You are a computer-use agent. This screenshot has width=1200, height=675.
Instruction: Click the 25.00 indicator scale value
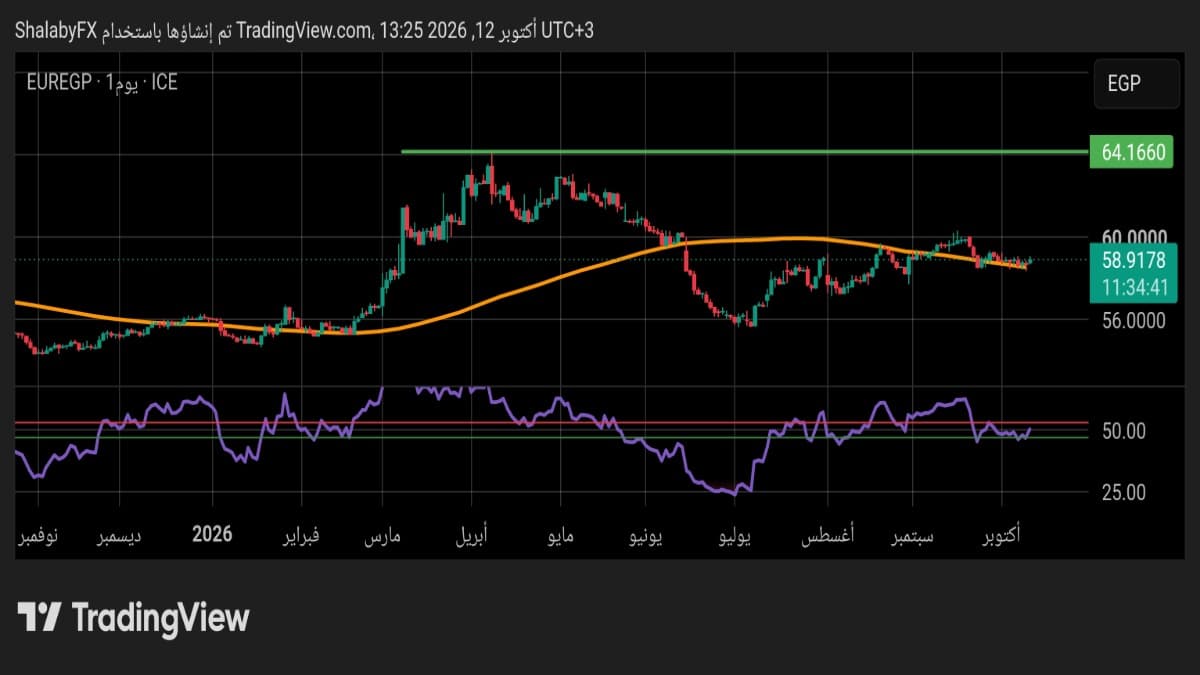coord(1123,492)
